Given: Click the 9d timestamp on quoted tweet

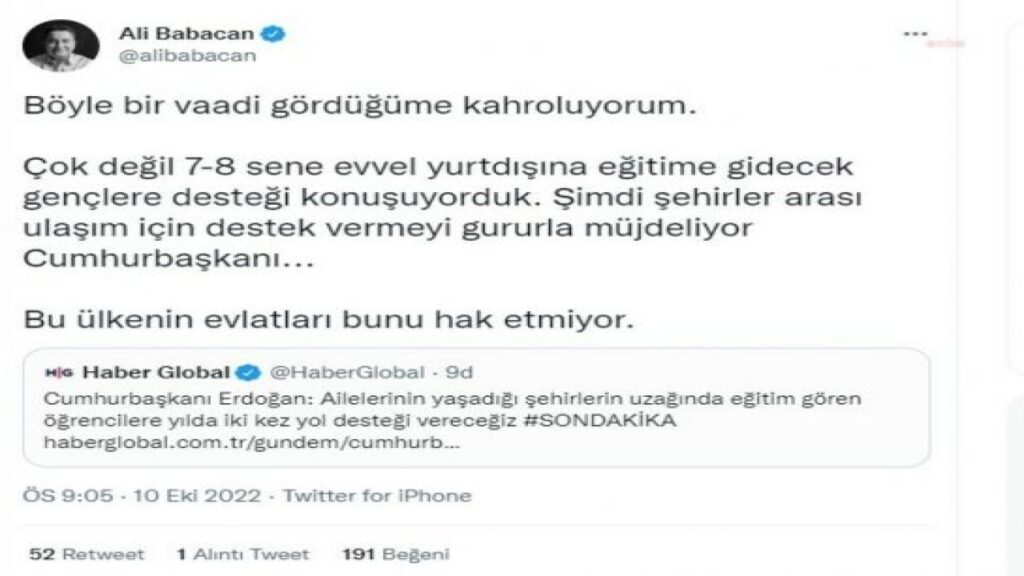Looking at the screenshot, I should point(459,372).
